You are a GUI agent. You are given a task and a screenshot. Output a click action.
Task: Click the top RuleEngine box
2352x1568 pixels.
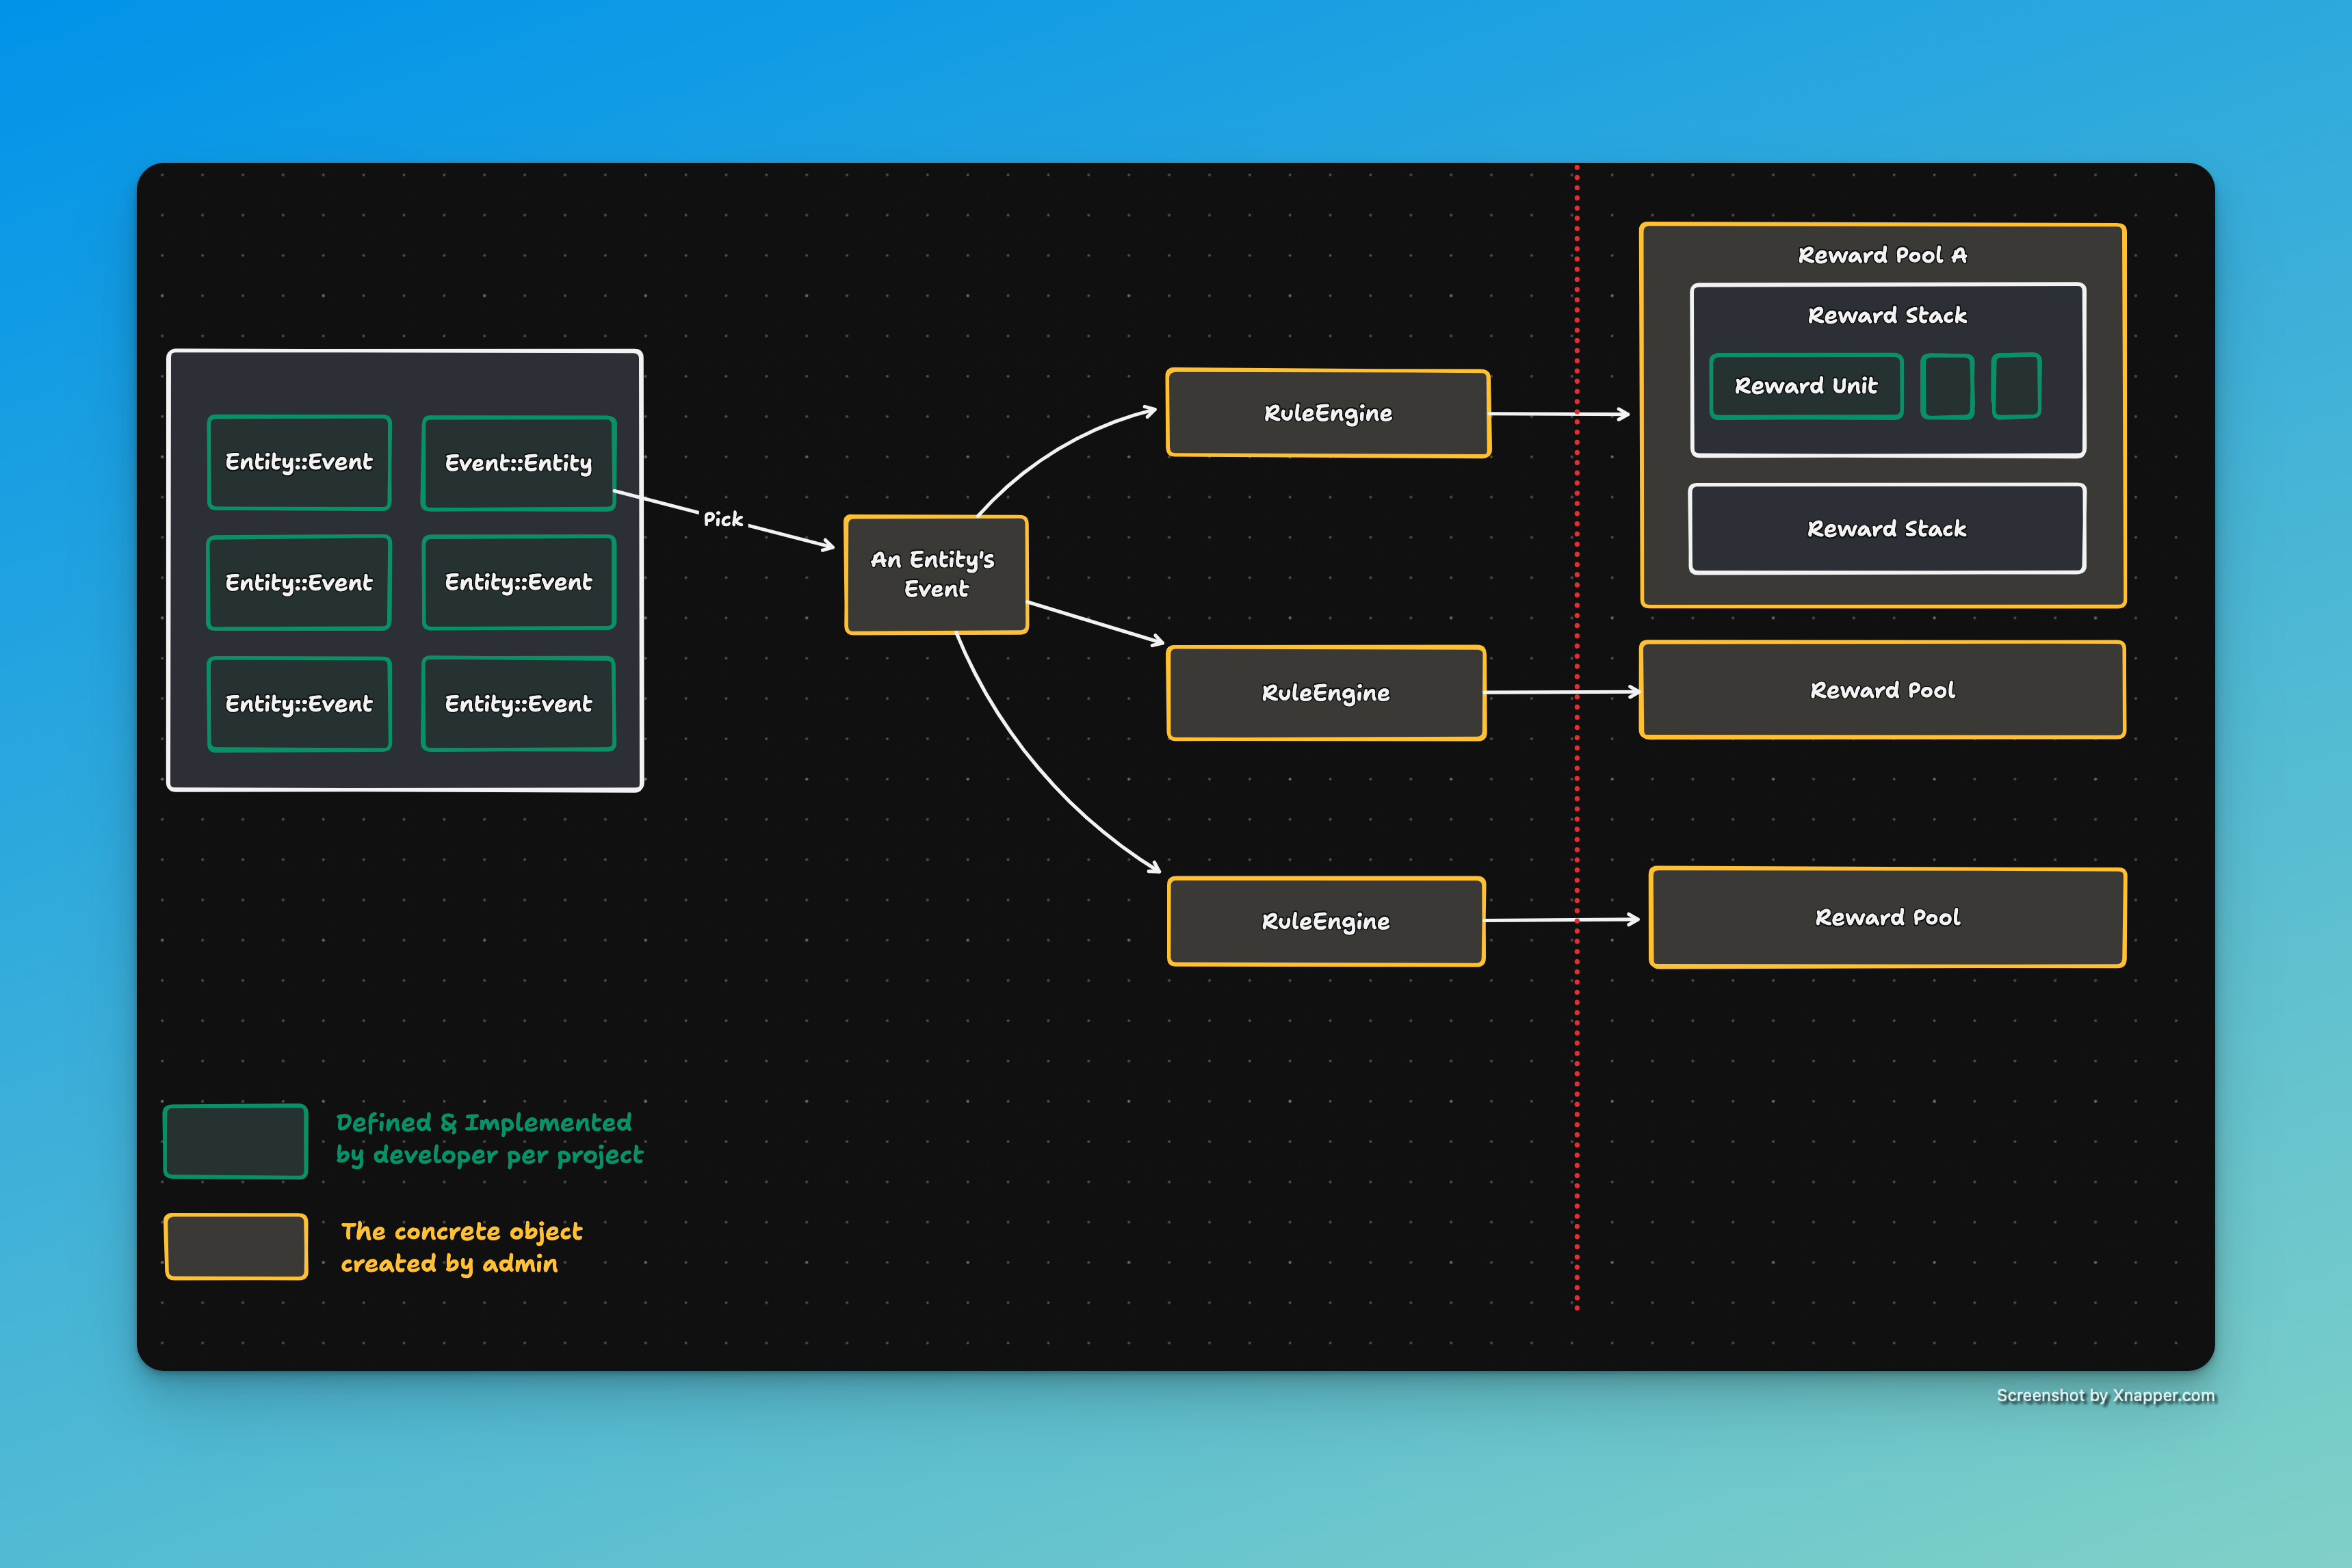[x=1328, y=413]
